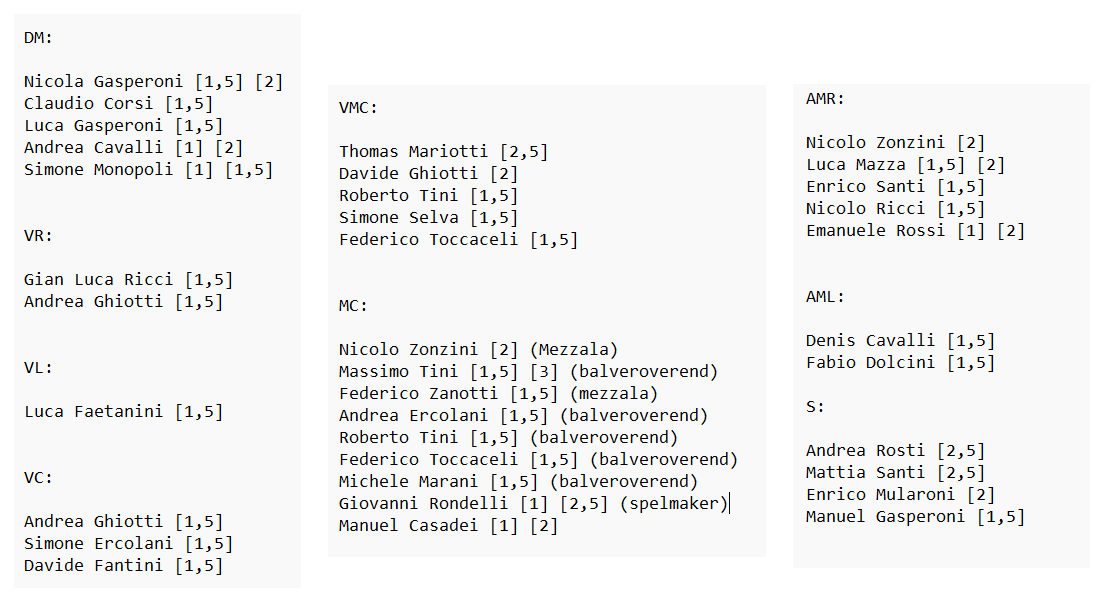Click the VR: heading

38,235
